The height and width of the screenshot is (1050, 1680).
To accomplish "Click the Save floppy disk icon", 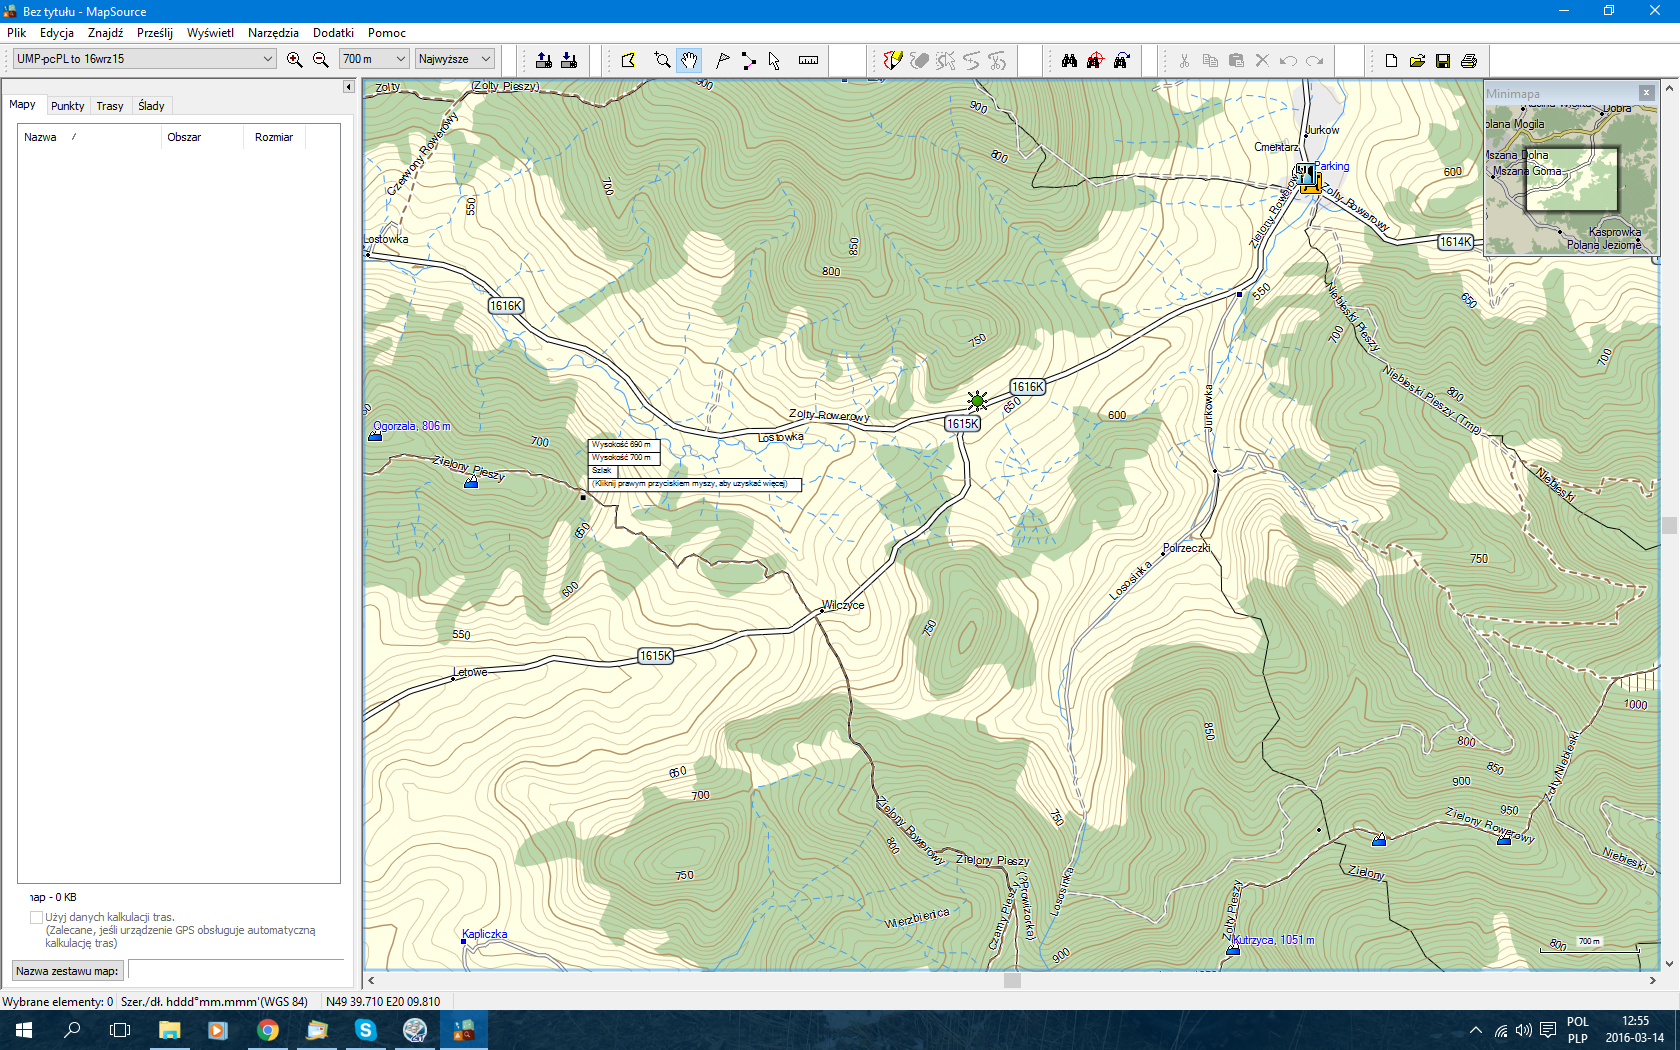I will point(1443,60).
